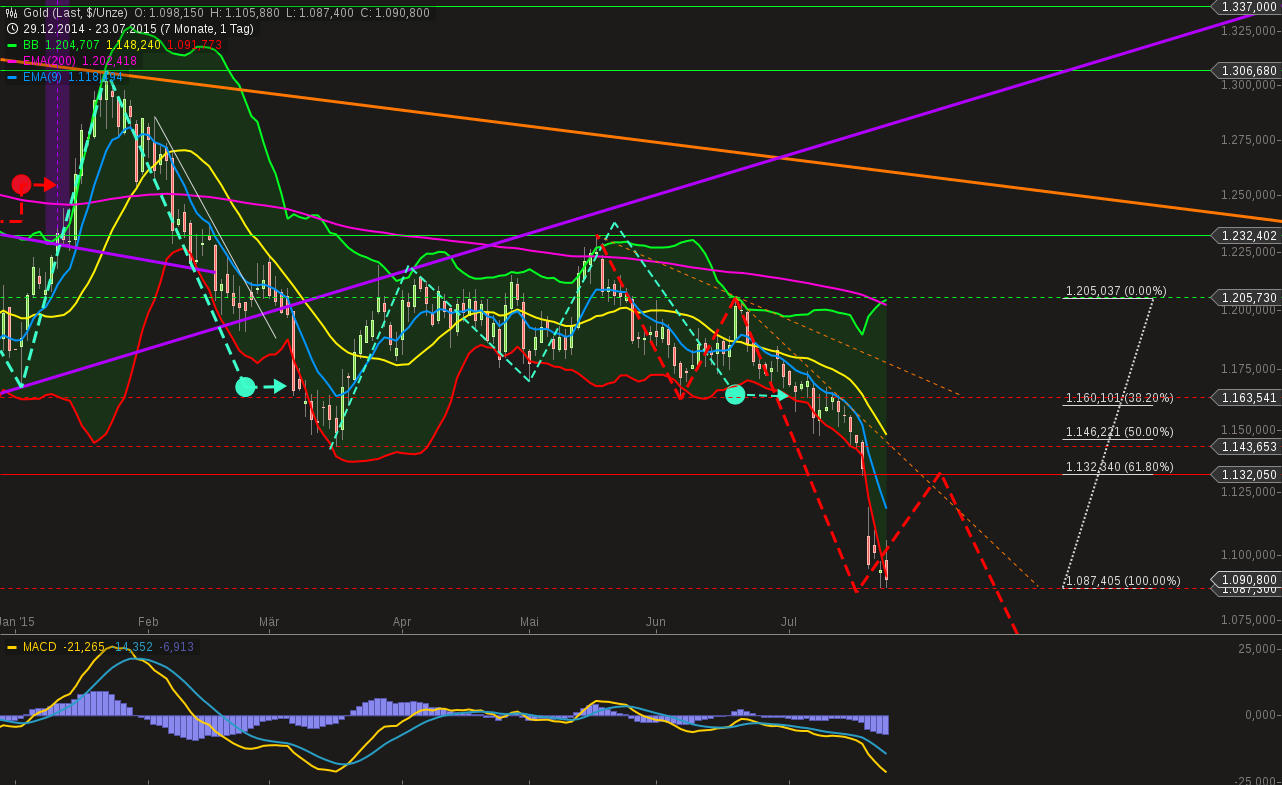Viewport: 1282px width, 785px height.
Task: Click Fibonacci label 1.146,221 (50.00%)
Action: [x=1120, y=432]
